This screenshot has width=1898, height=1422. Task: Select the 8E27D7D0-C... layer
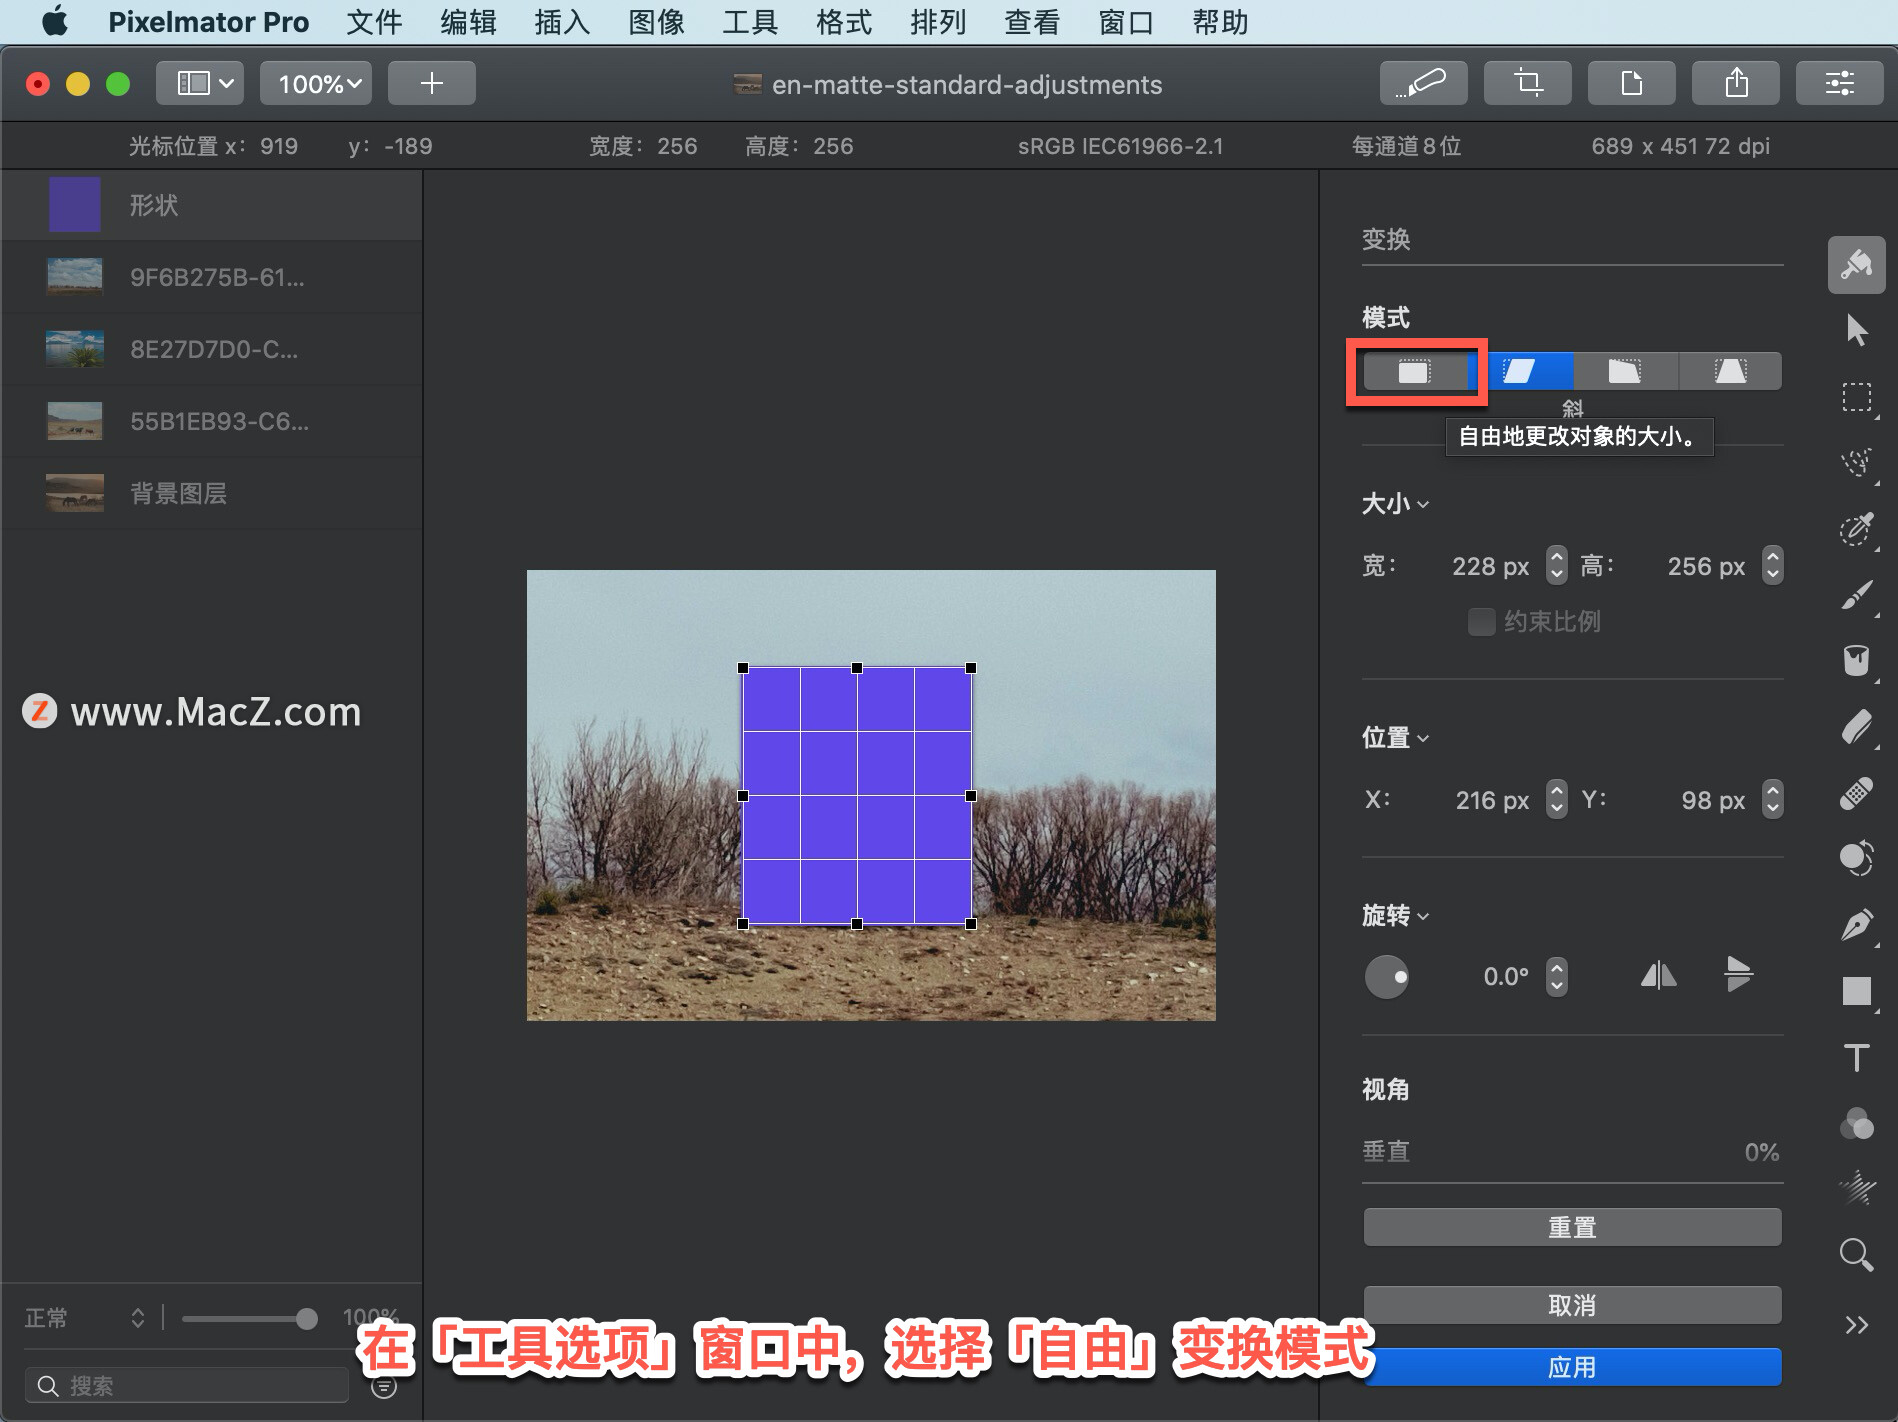click(212, 349)
